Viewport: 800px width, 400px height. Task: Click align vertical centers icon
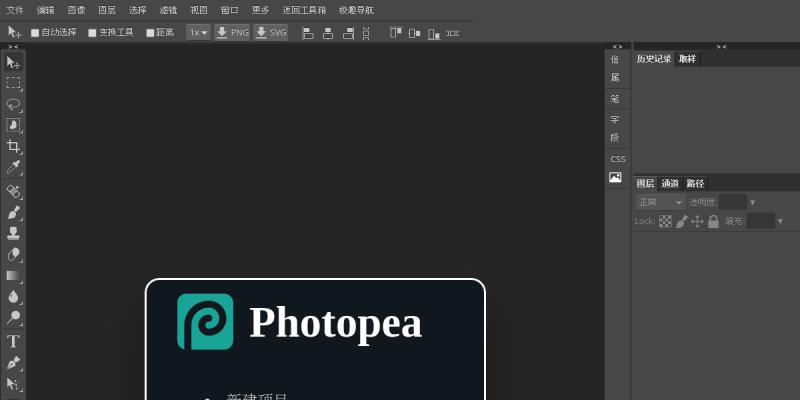pos(414,33)
